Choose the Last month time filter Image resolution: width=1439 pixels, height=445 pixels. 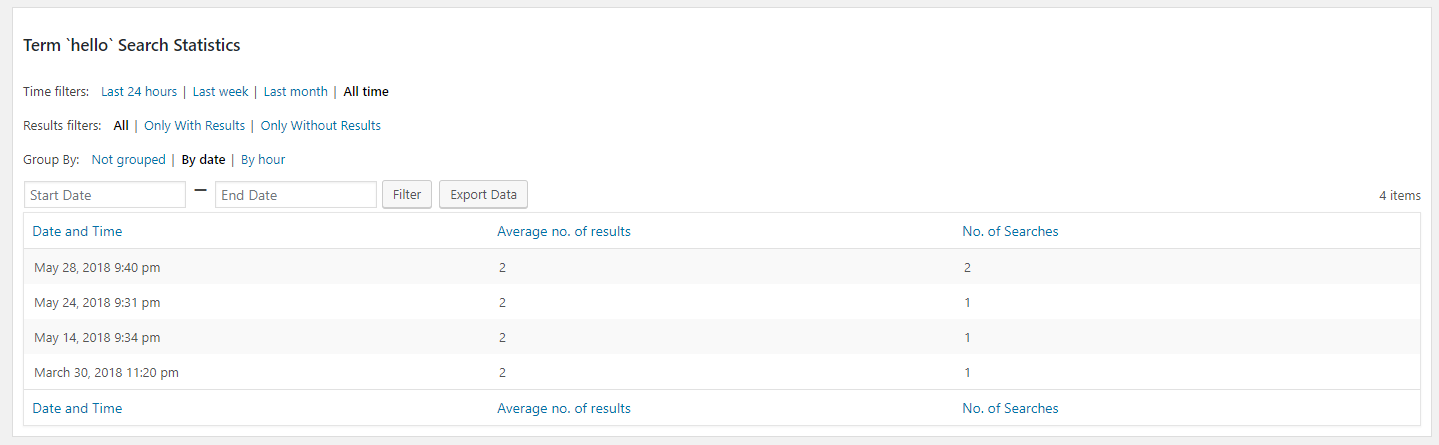pos(295,92)
